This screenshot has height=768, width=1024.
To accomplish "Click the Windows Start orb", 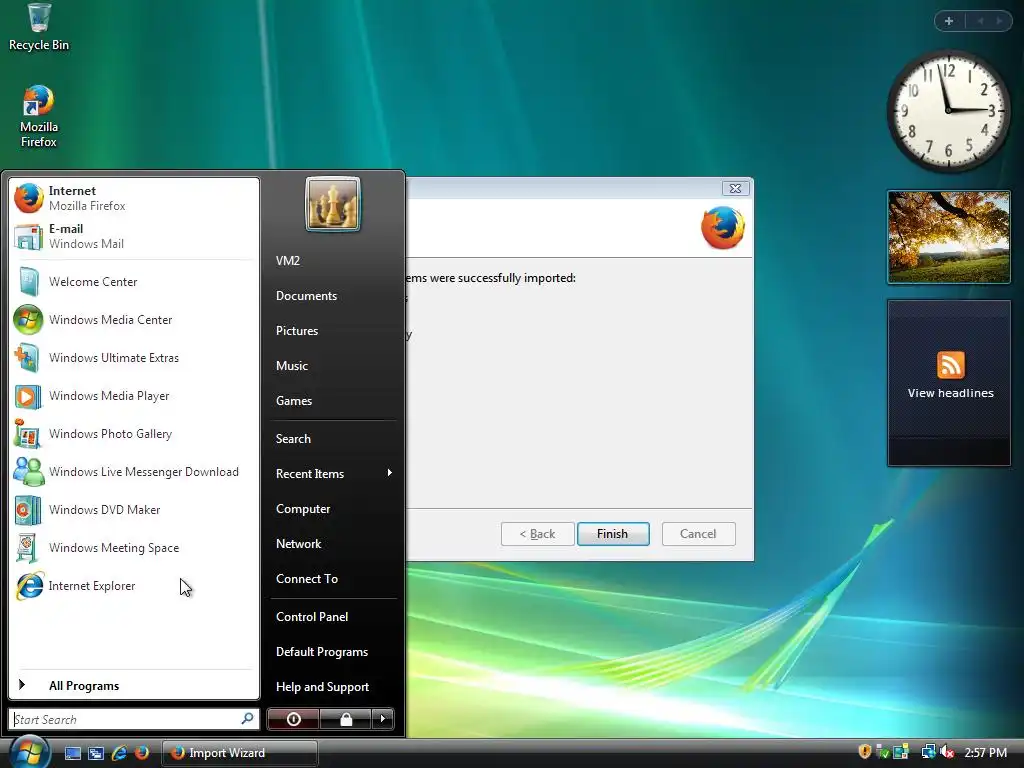I will click(x=29, y=752).
